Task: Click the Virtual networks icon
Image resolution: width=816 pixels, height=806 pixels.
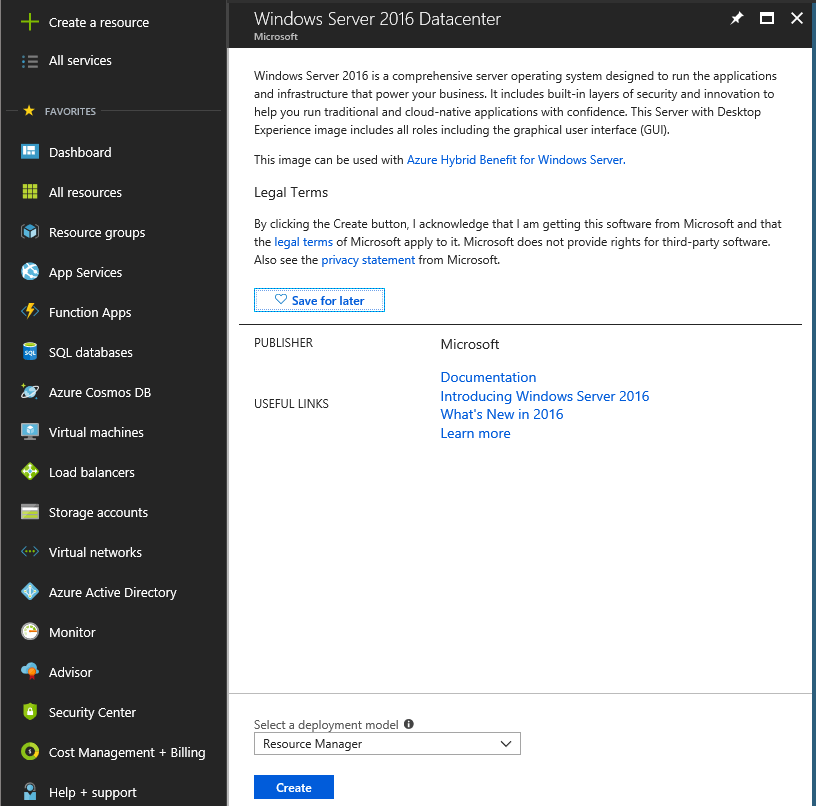Action: (x=30, y=552)
